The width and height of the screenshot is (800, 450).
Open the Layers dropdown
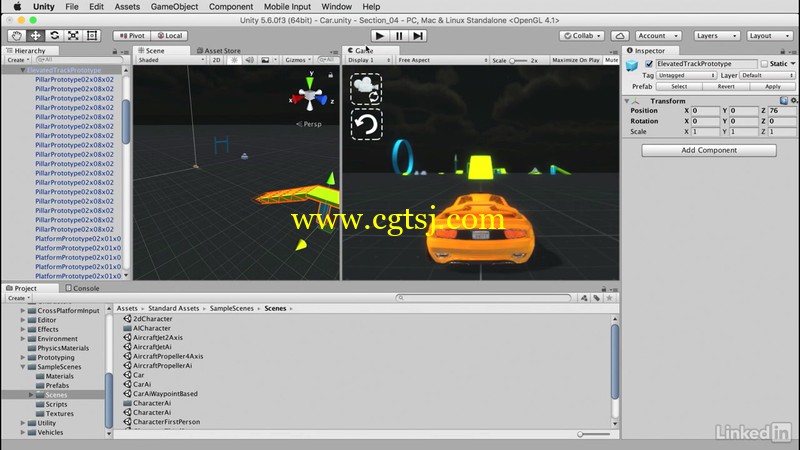716,36
